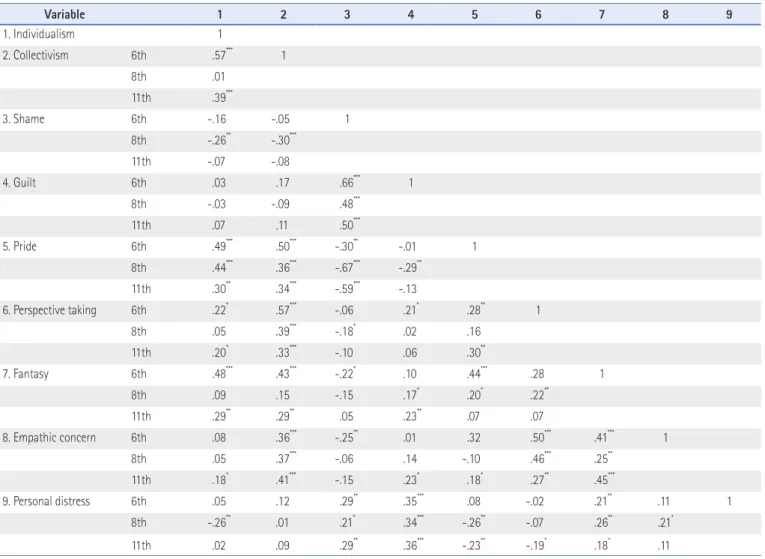Click column header '5'

click(x=474, y=15)
